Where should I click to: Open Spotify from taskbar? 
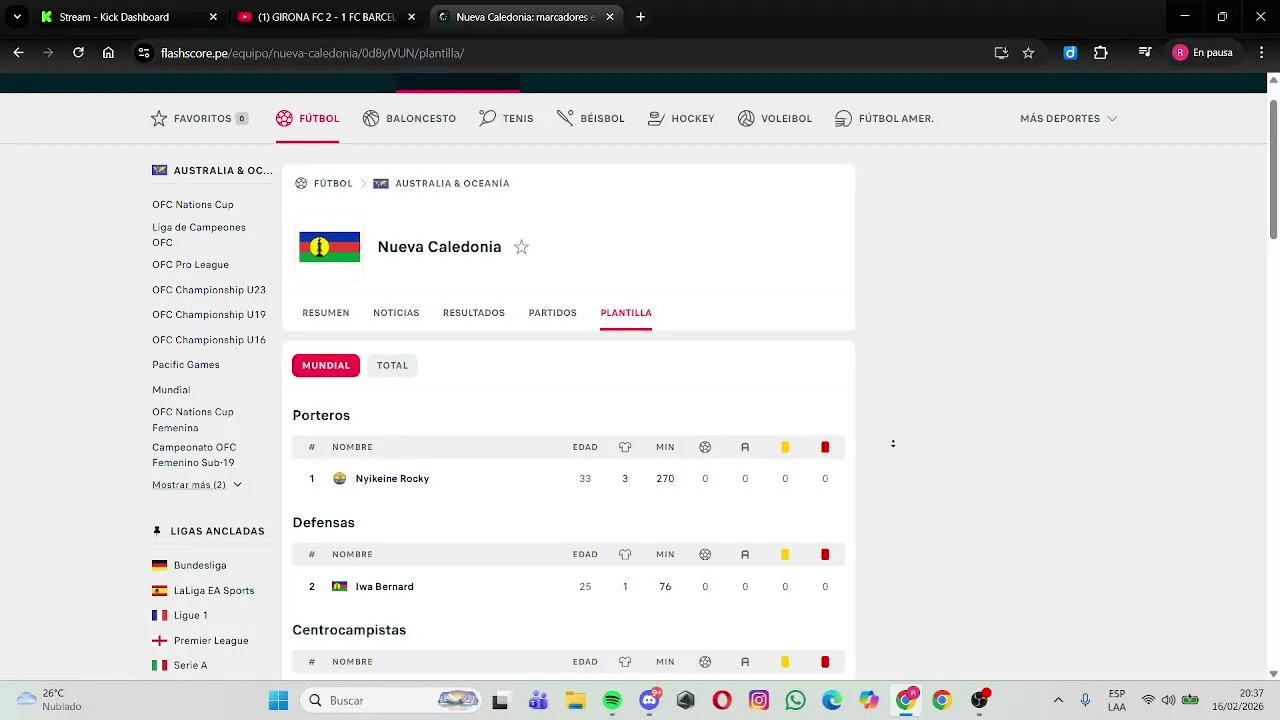coord(613,700)
